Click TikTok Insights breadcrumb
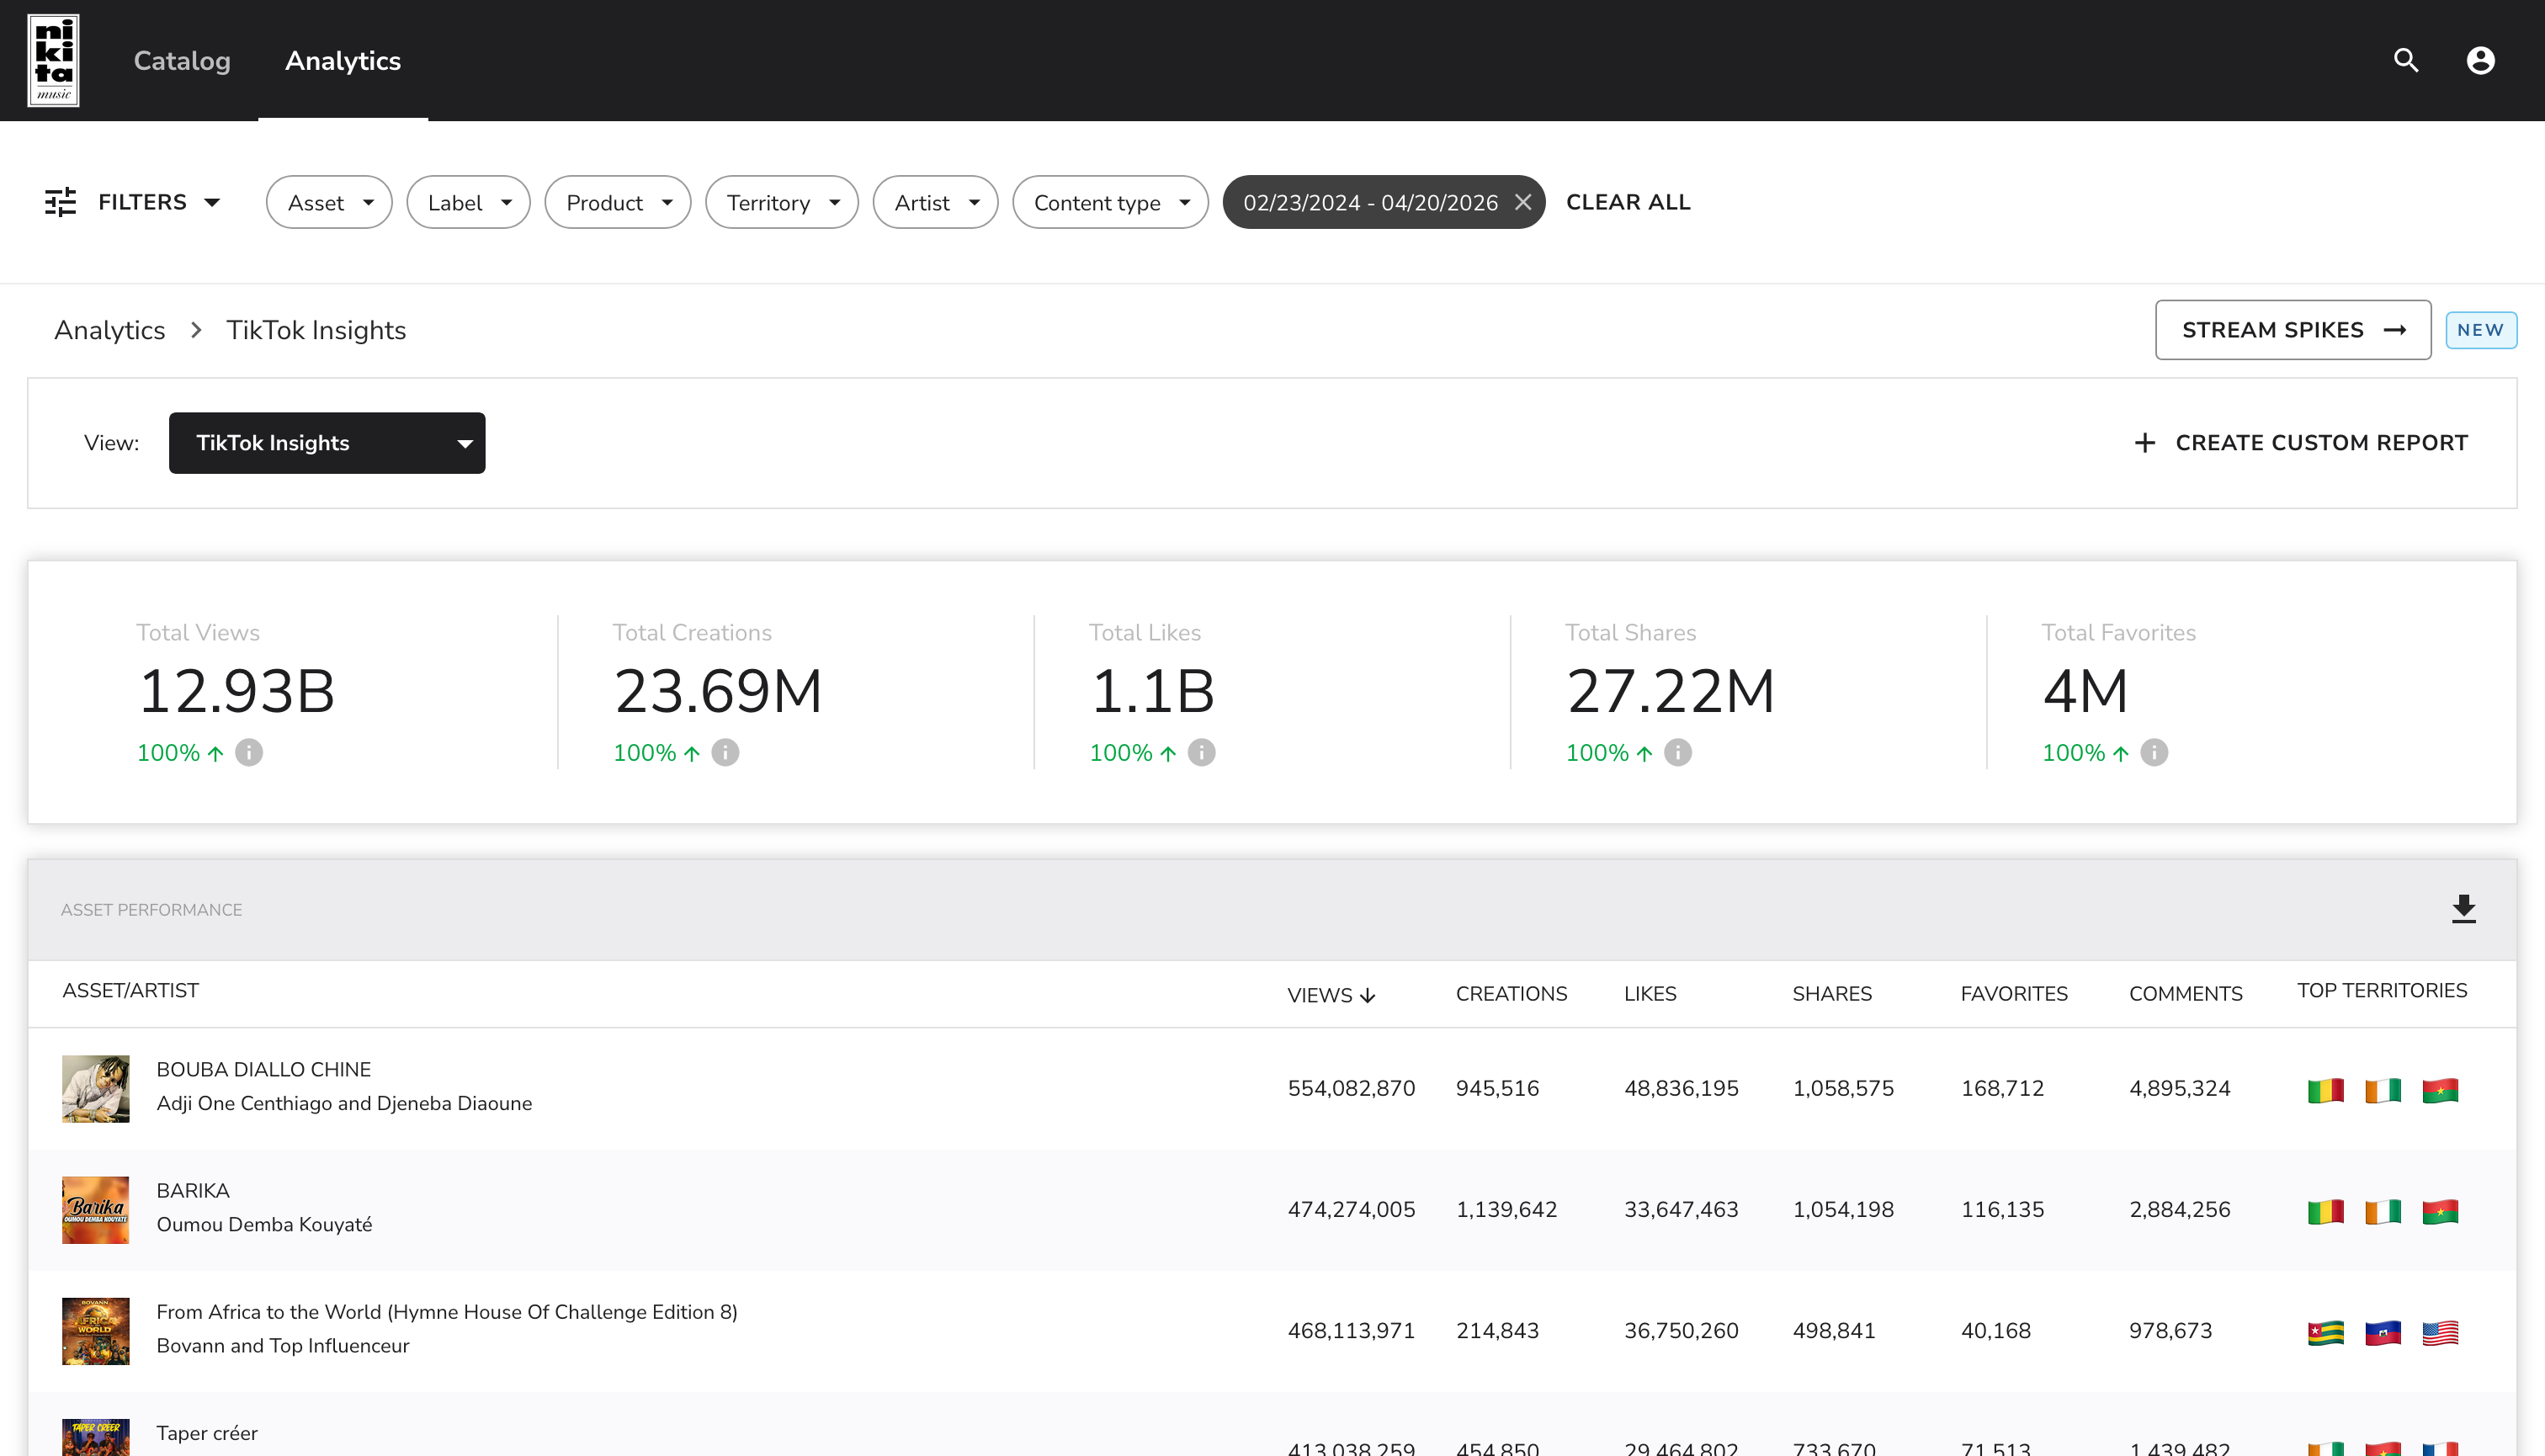This screenshot has width=2545, height=1456. point(316,330)
